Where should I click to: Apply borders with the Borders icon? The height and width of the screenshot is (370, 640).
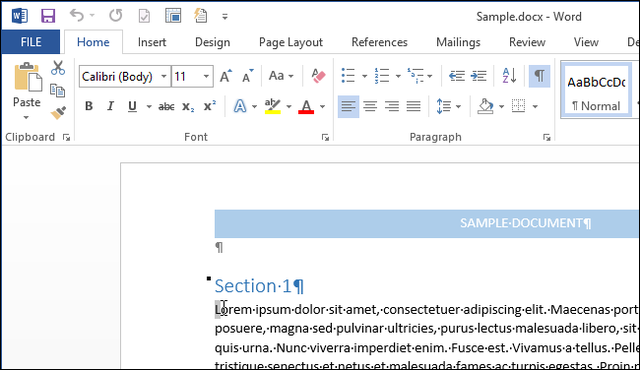tap(518, 106)
